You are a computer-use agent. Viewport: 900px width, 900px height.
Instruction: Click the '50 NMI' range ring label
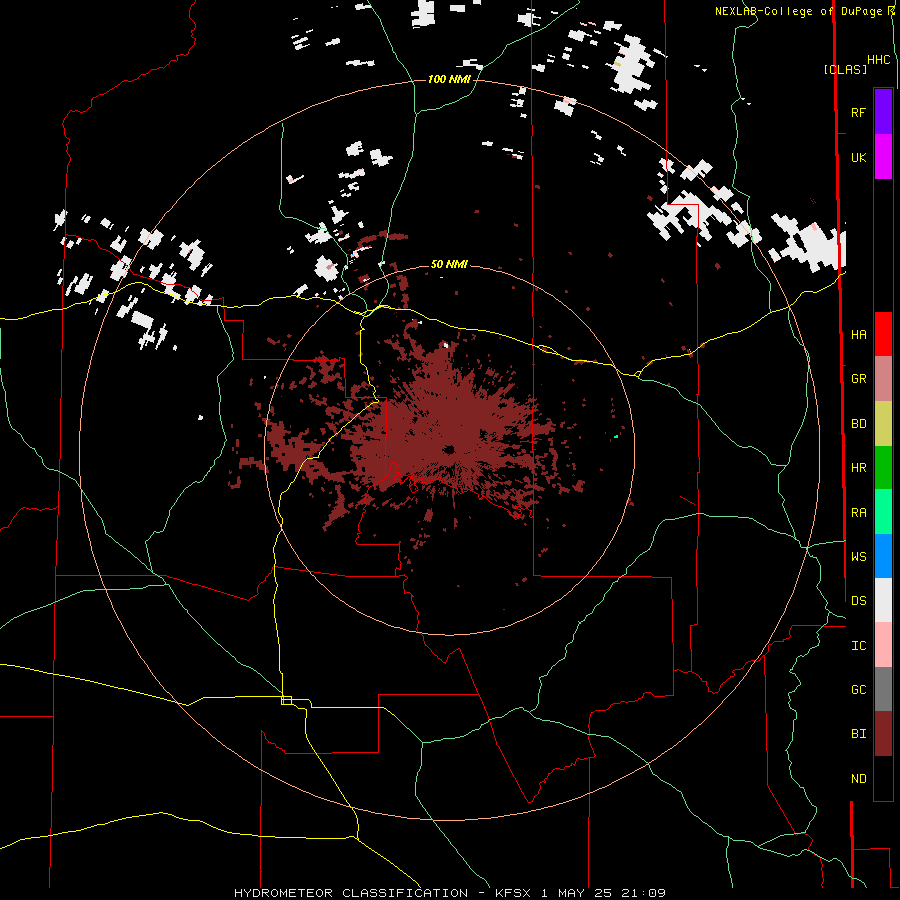[449, 264]
